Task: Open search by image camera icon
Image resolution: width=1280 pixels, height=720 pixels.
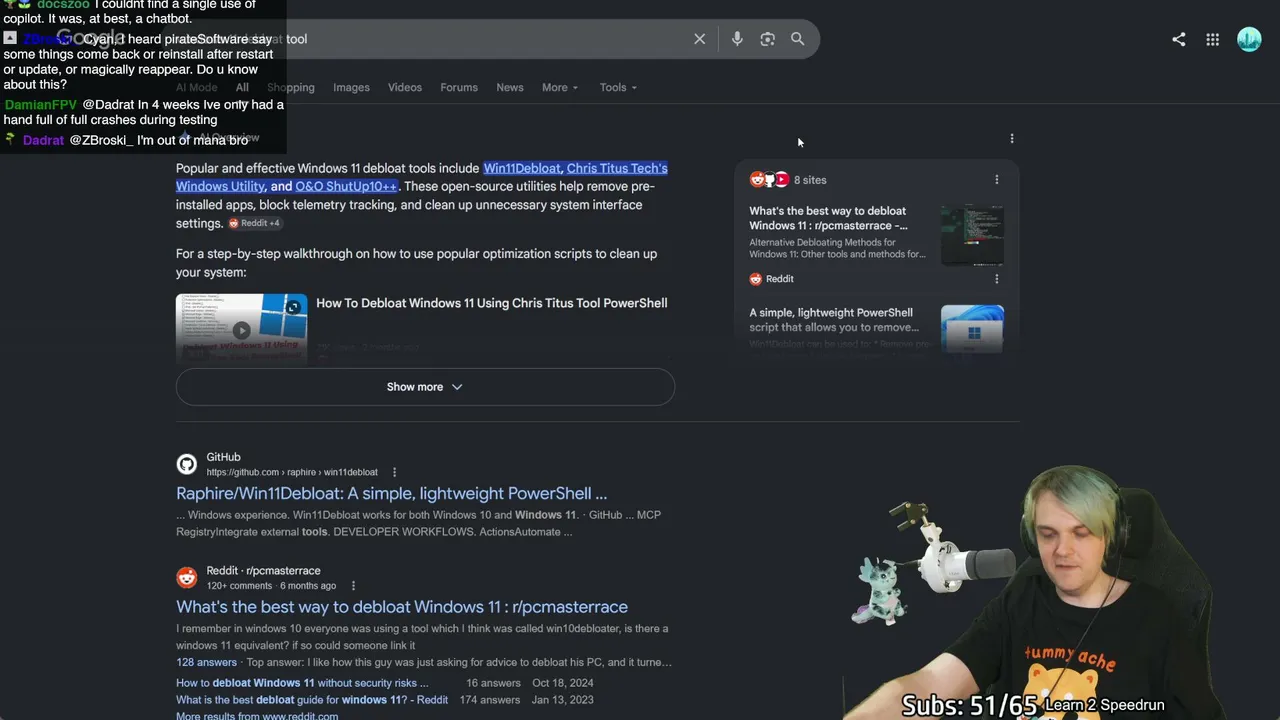Action: pos(767,39)
